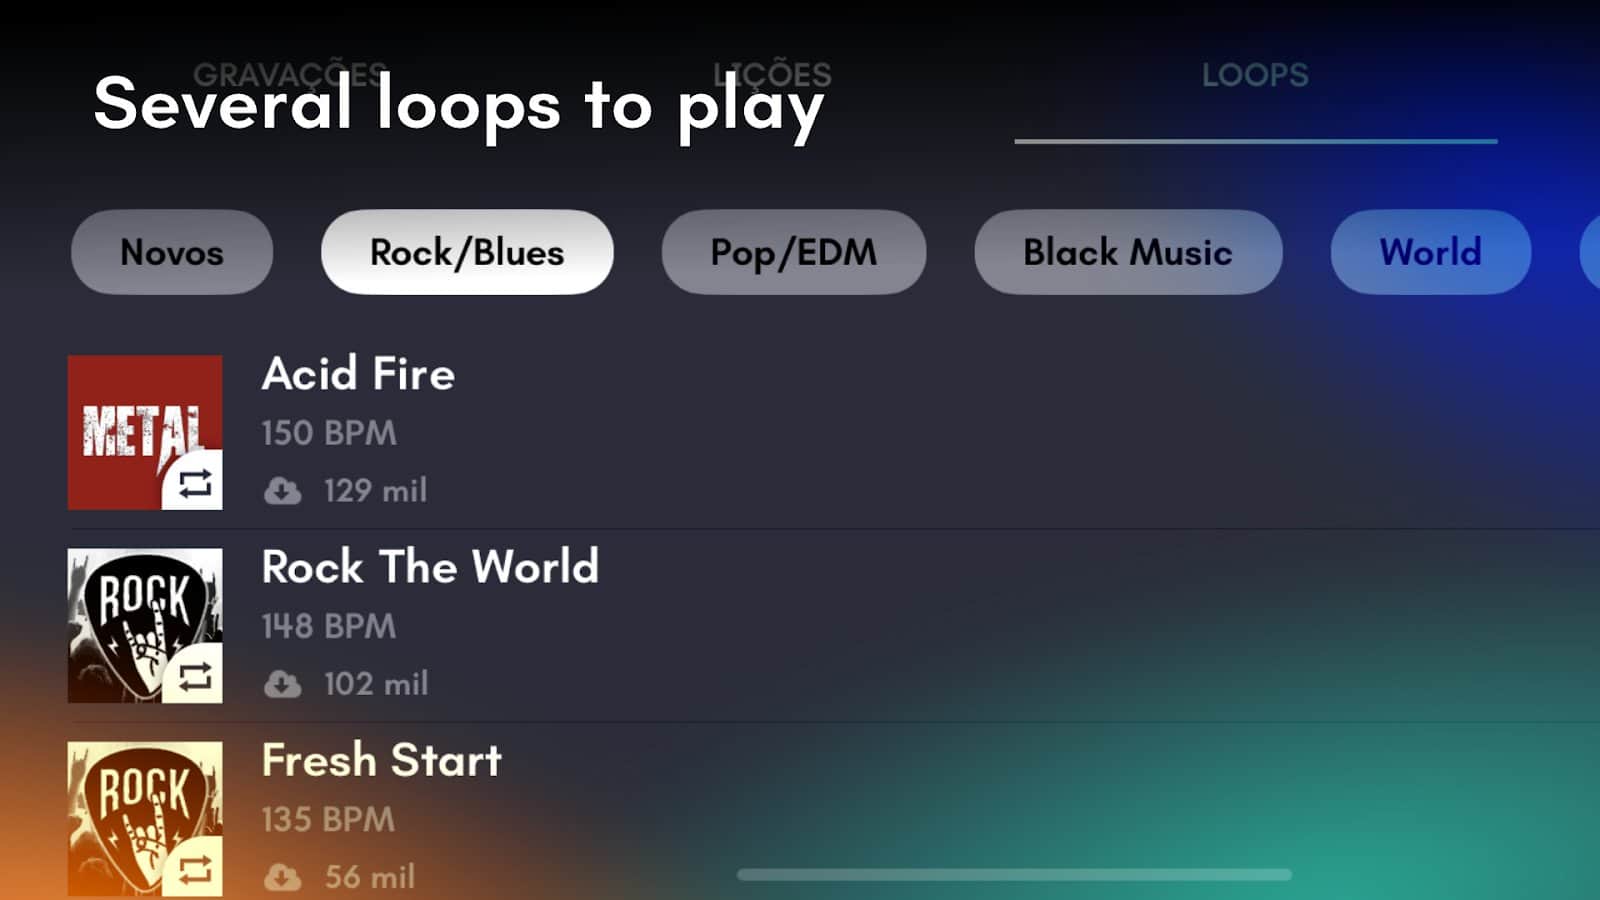Viewport: 1600px width, 900px height.
Task: Click the download cloud icon for Rock The World
Action: [282, 684]
